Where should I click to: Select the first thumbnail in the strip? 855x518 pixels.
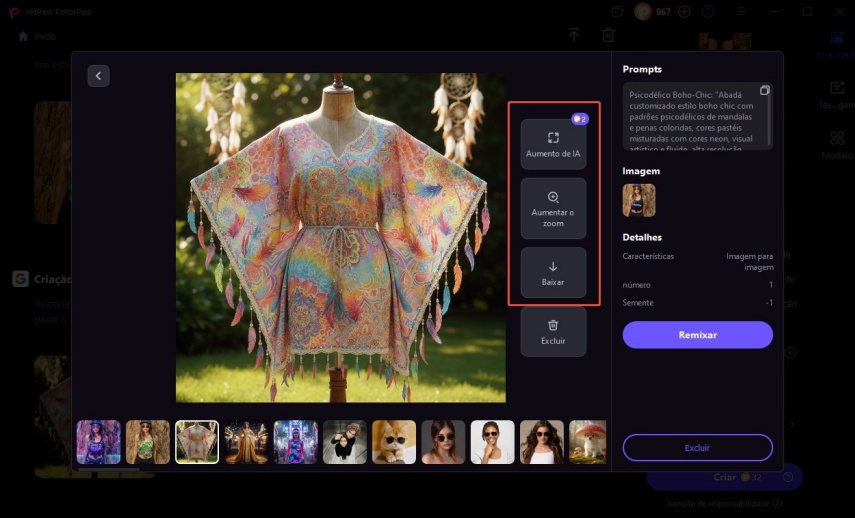coord(98,441)
